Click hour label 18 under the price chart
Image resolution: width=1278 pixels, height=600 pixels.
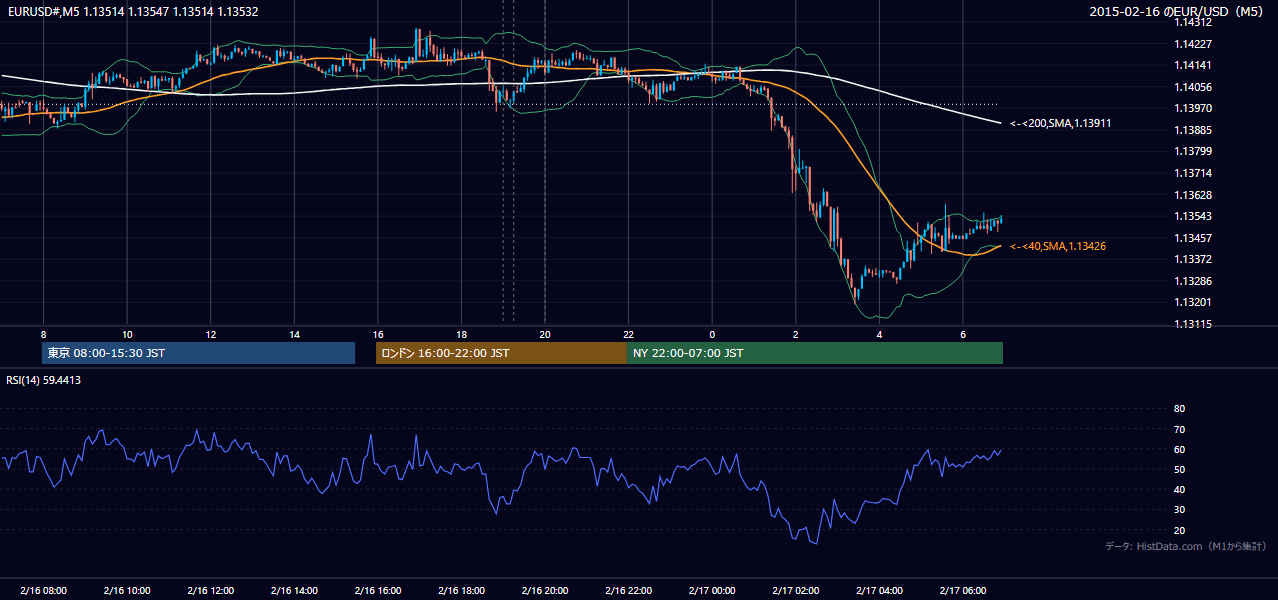(x=461, y=334)
